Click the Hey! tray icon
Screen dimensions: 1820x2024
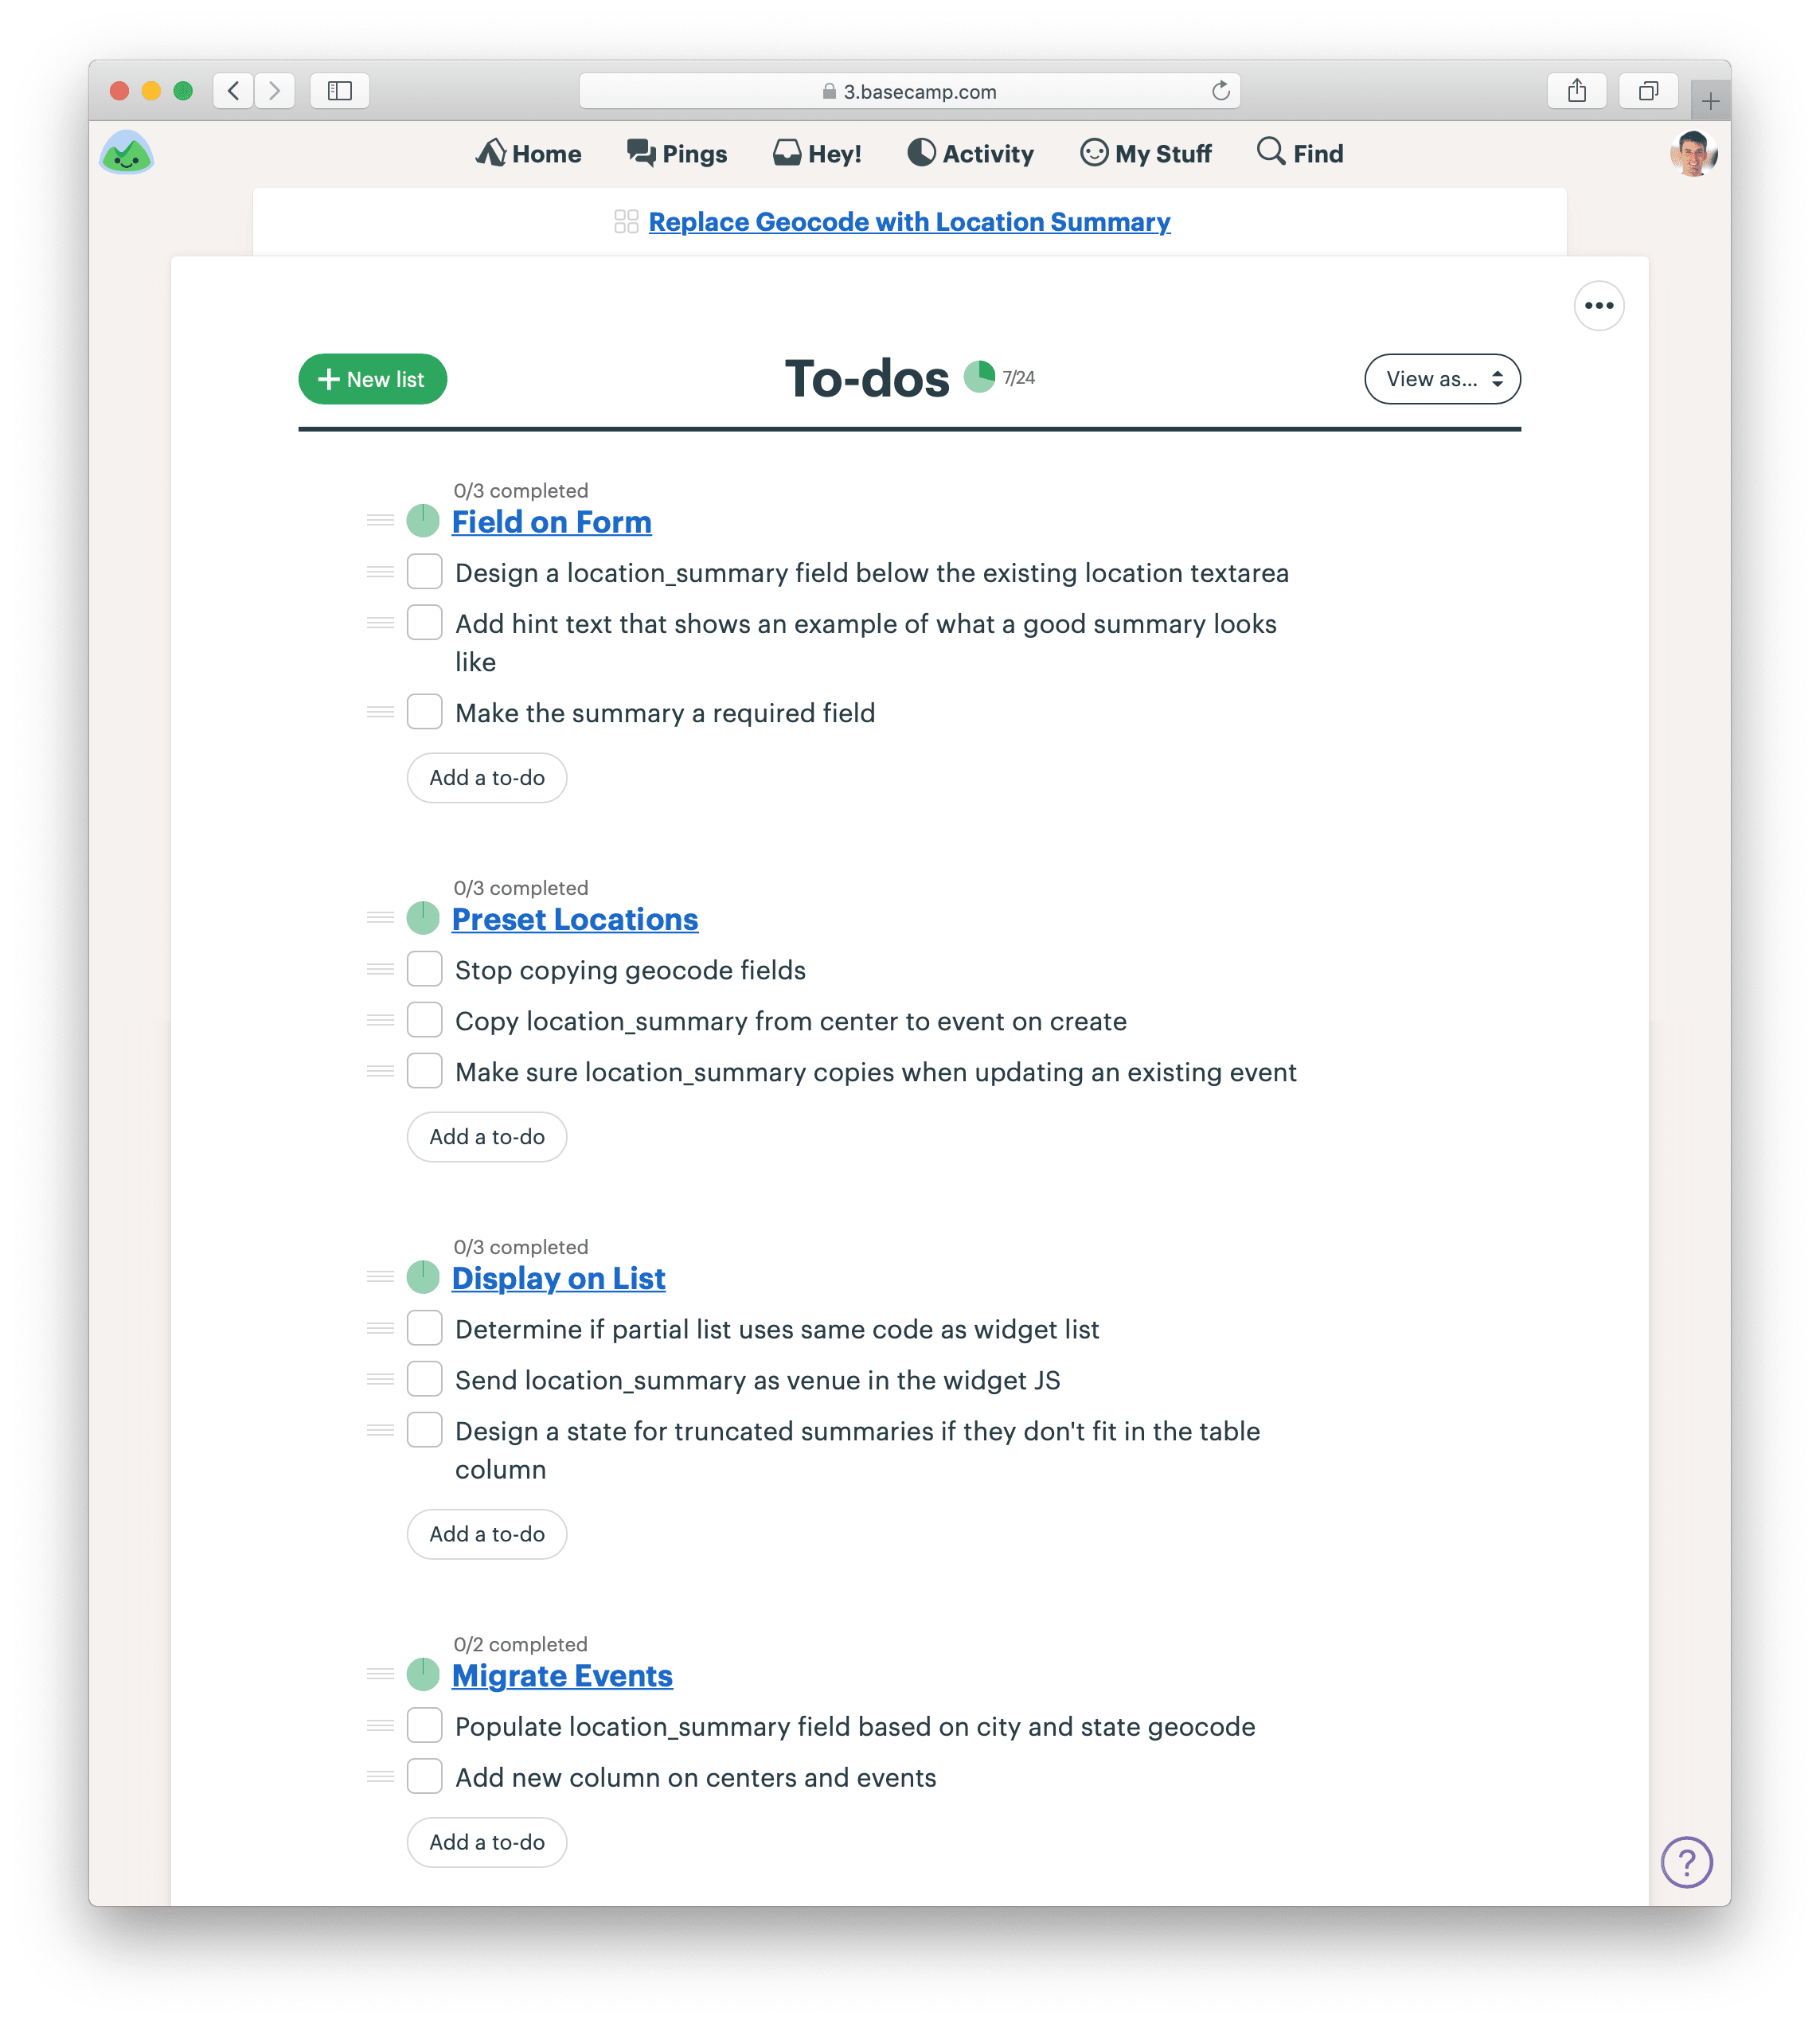coord(787,151)
